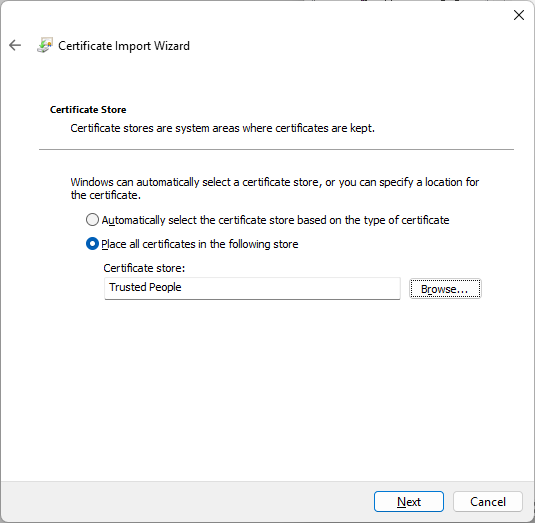Cancel the certificate import
The height and width of the screenshot is (523, 535).
point(488,502)
